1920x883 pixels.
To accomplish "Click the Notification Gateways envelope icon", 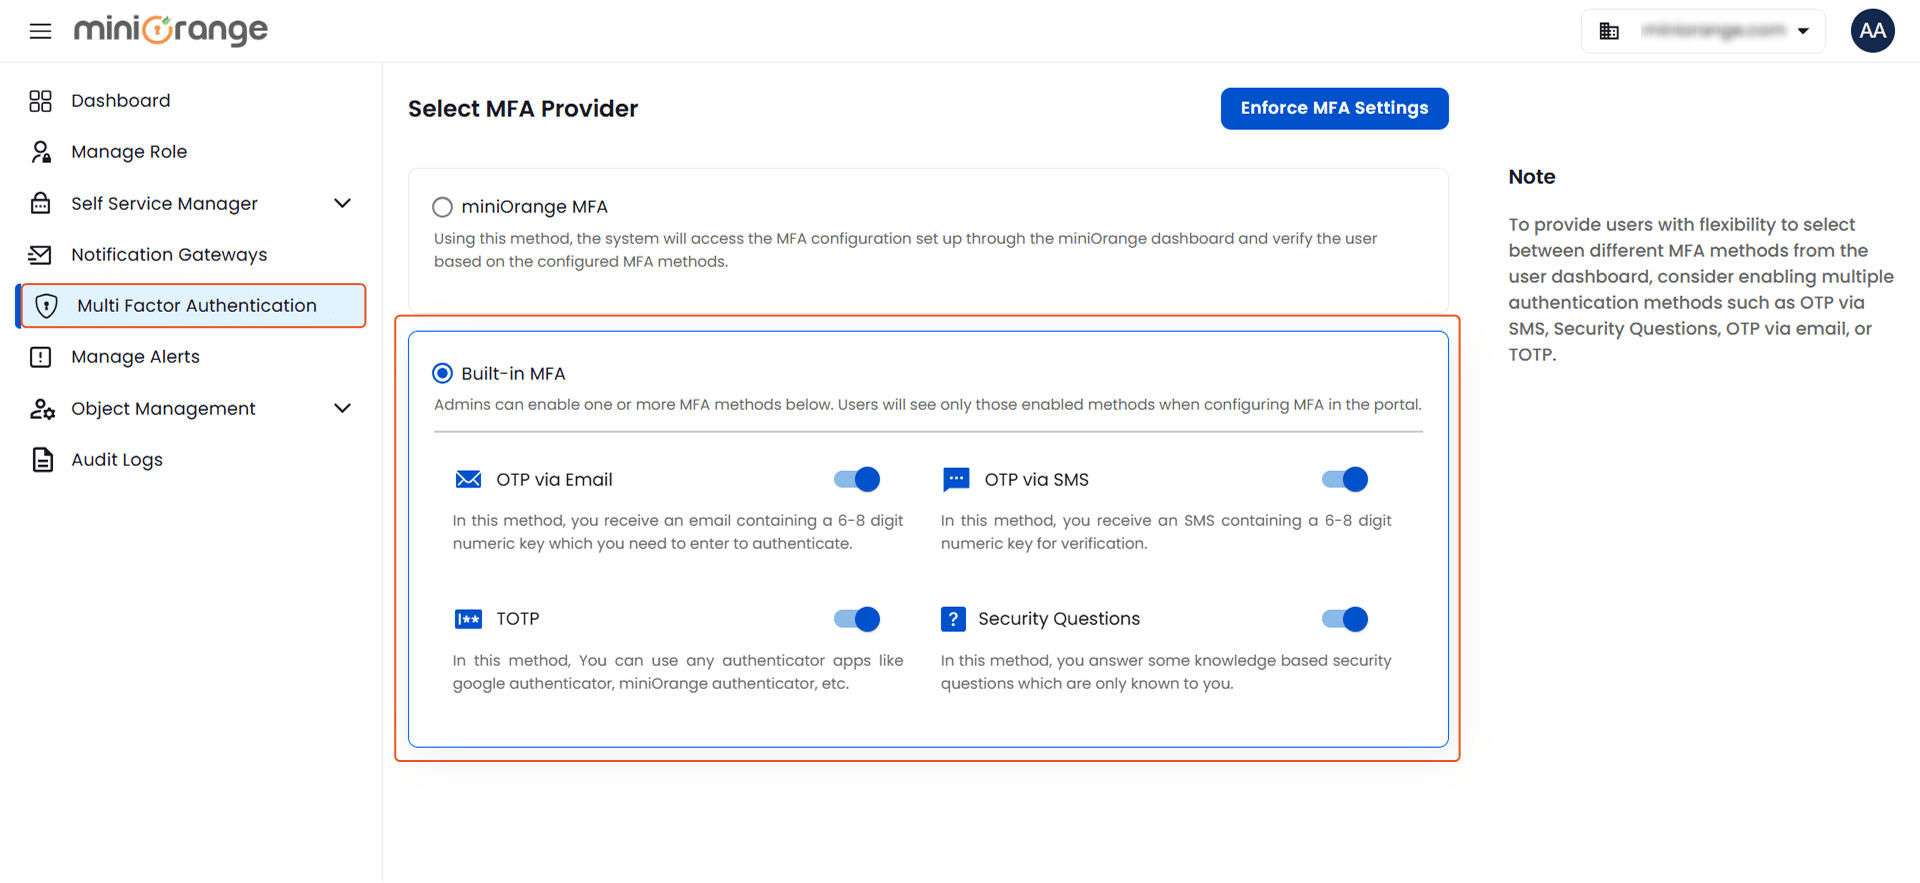I will 40,254.
